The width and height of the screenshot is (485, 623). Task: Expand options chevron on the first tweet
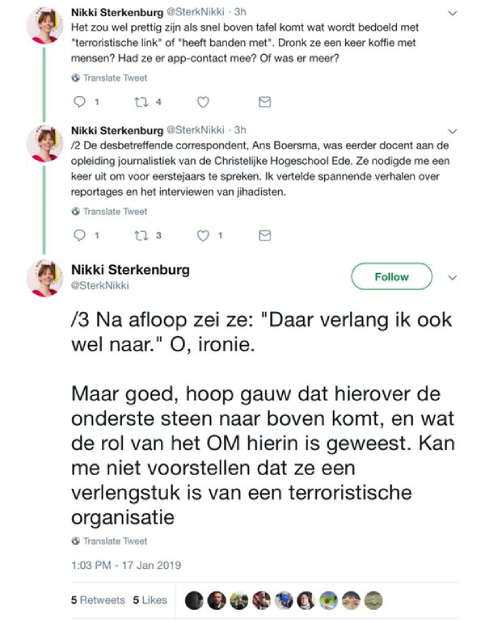pyautogui.click(x=452, y=14)
